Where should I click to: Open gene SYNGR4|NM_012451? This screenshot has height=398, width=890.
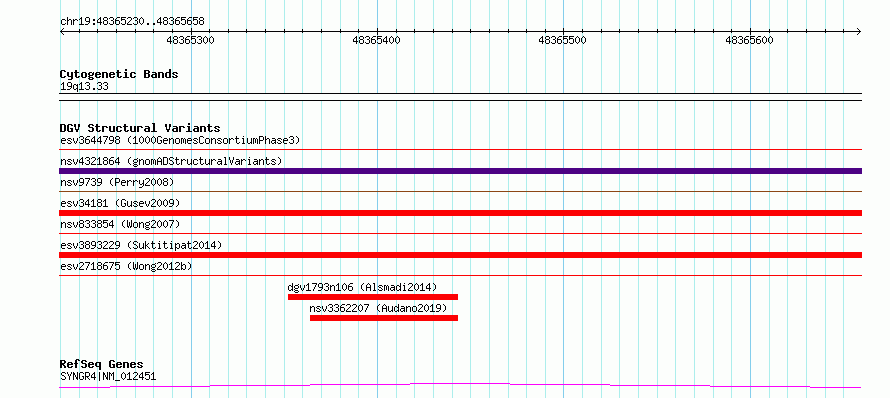pos(108,376)
